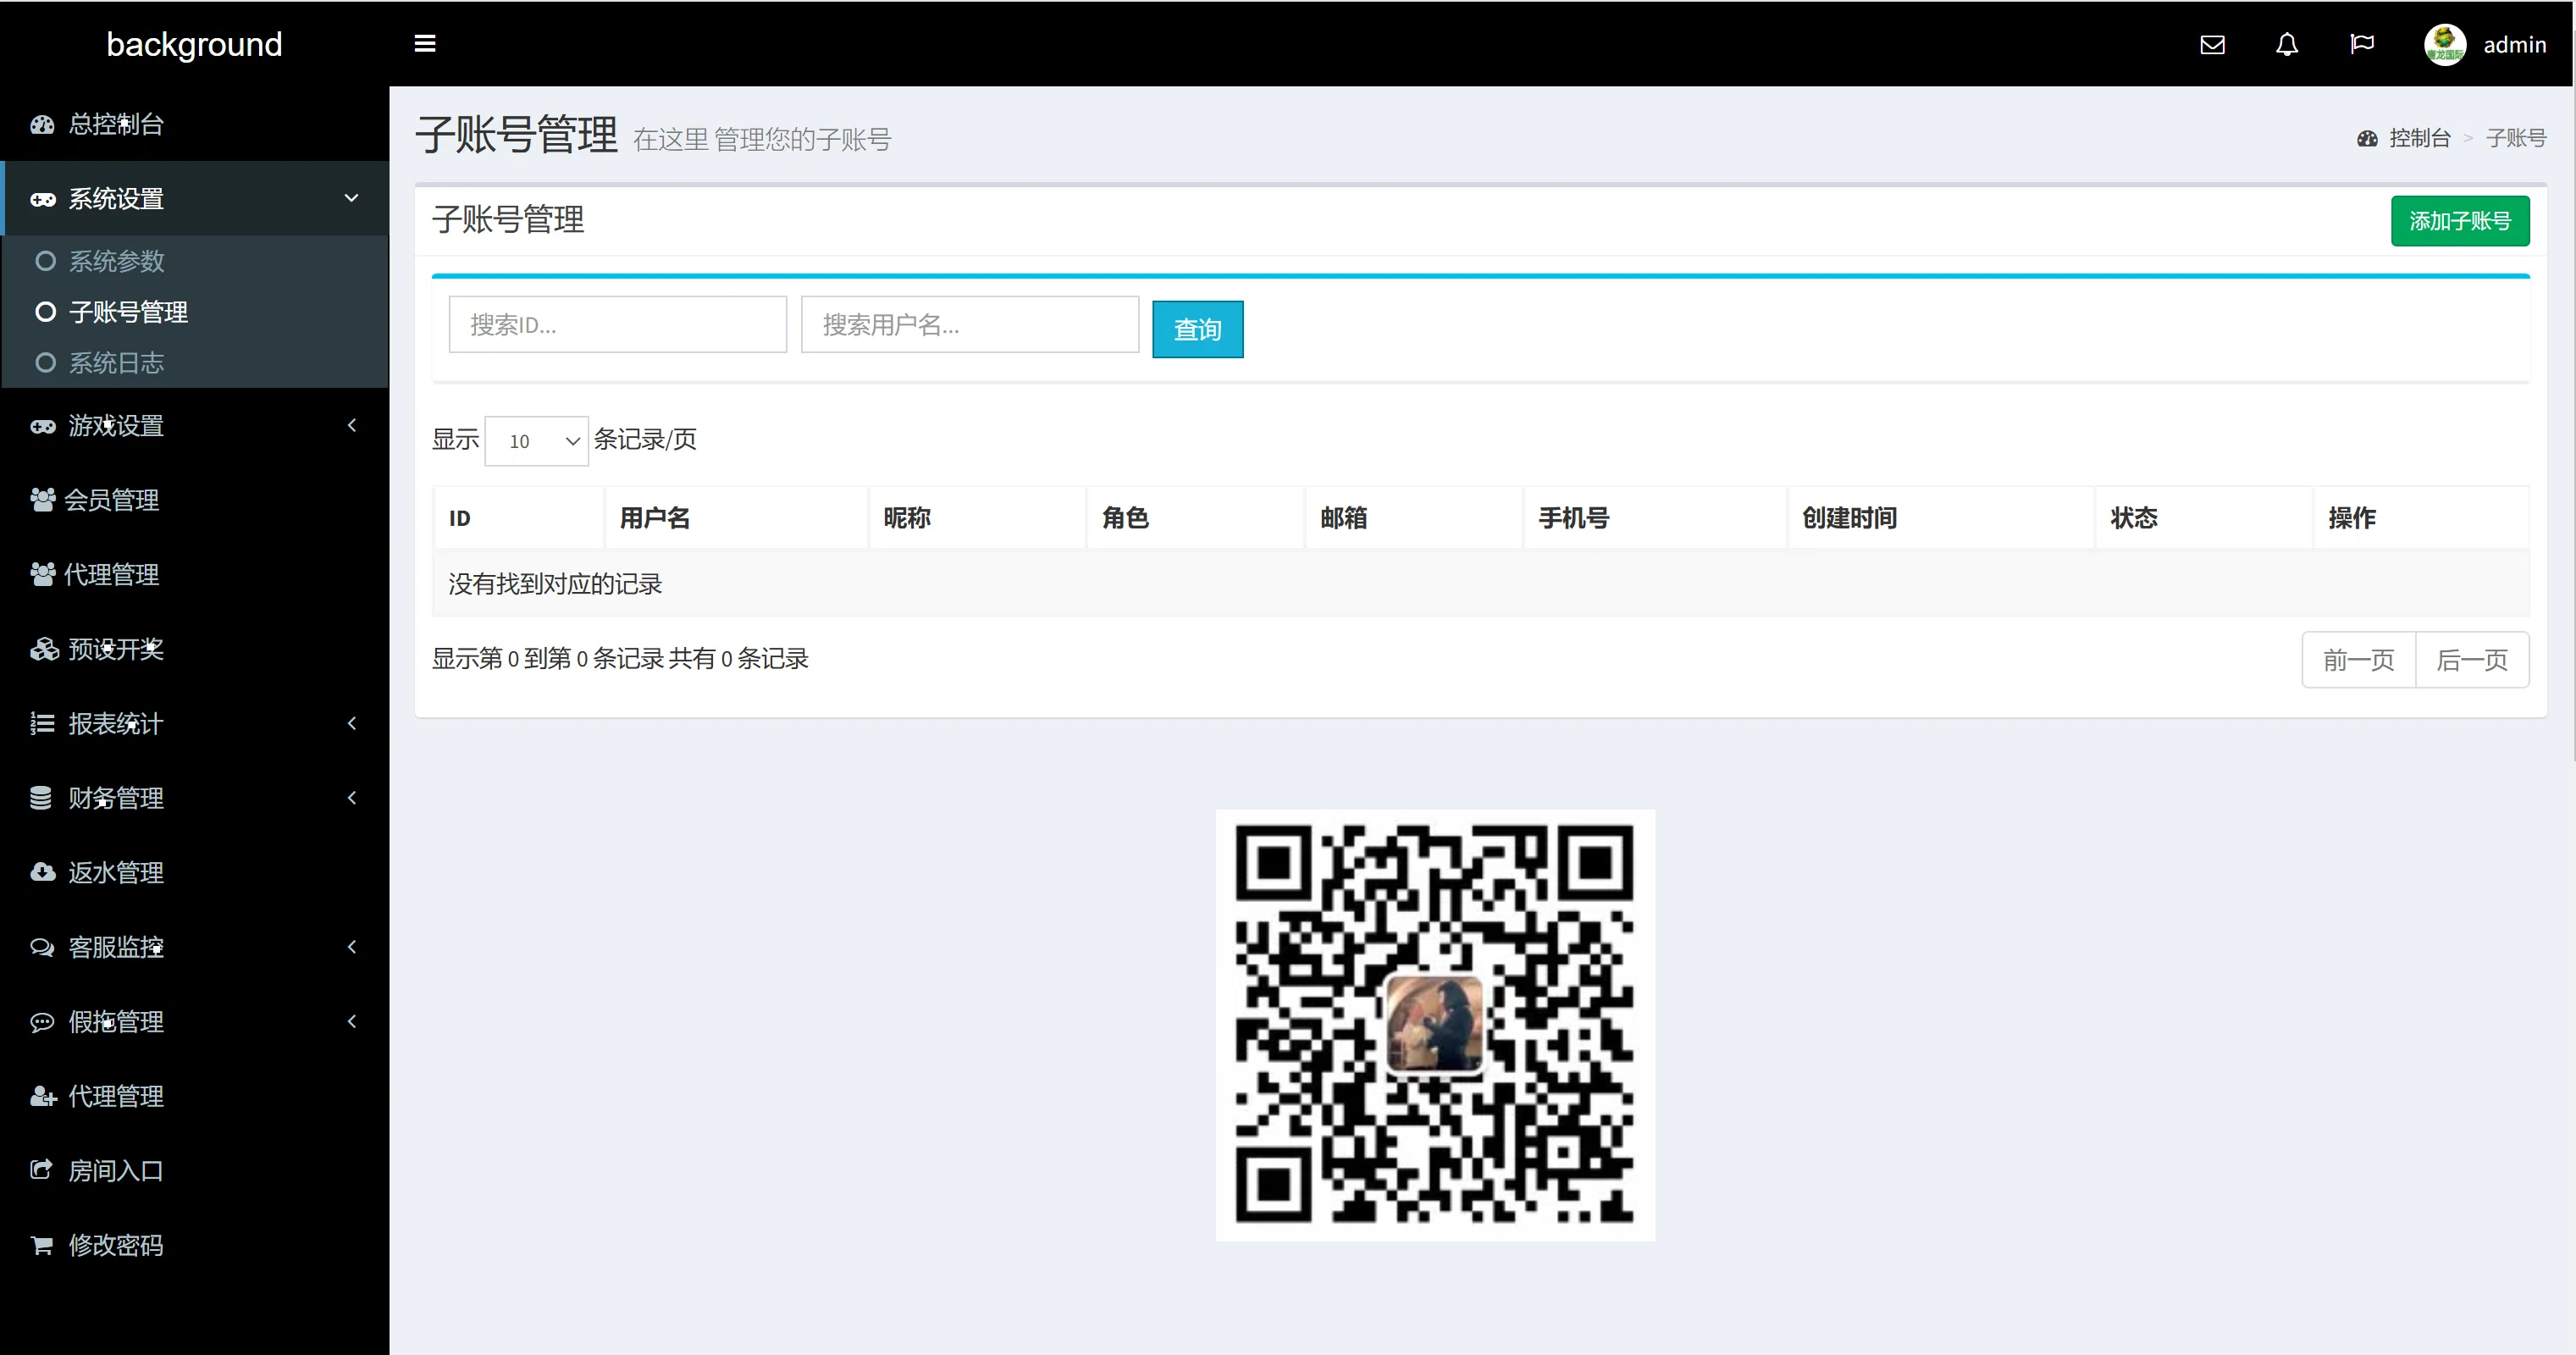Expand the 客服监控 chevron
Image resolution: width=2576 pixels, height=1355 pixels.
click(x=352, y=946)
